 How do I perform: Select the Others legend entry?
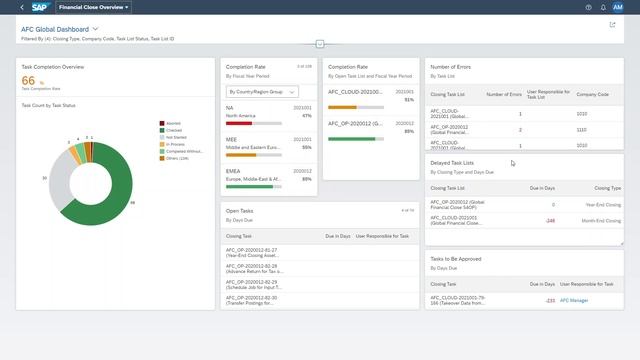point(174,158)
